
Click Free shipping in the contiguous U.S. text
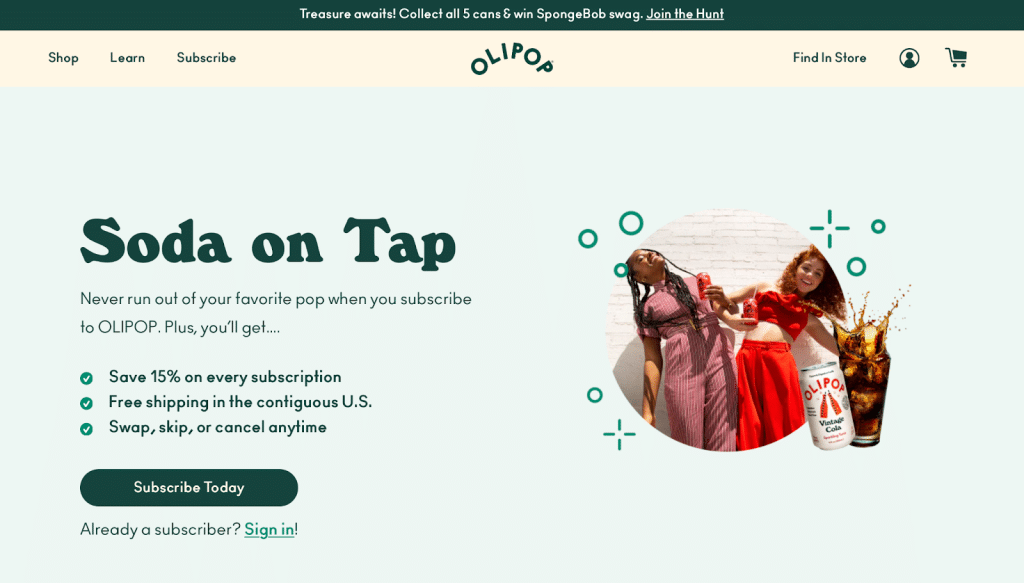[x=240, y=402]
